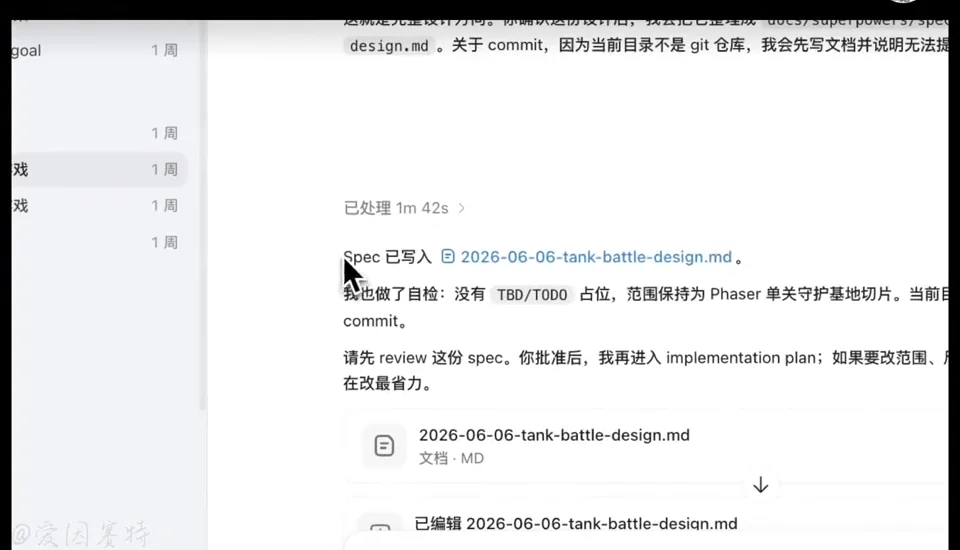The height and width of the screenshot is (550, 960).
Task: Select the goal conversation in the sidebar
Action: [x=97, y=50]
